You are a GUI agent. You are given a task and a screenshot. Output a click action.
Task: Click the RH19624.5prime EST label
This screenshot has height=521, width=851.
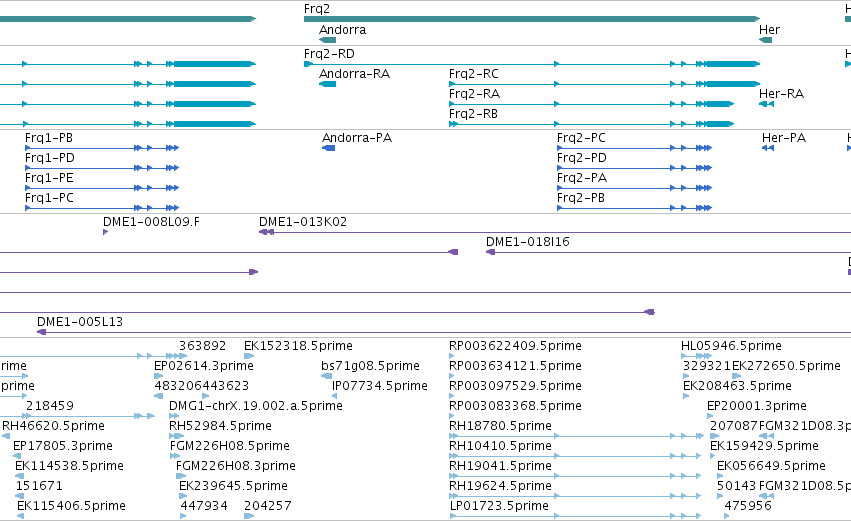pyautogui.click(x=500, y=486)
